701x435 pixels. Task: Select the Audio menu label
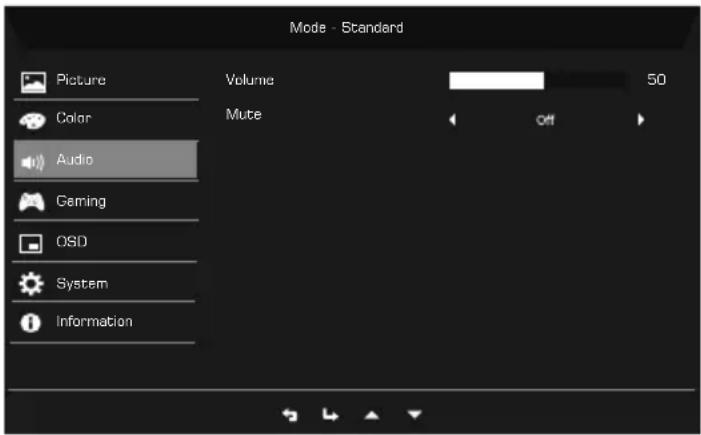pos(75,160)
